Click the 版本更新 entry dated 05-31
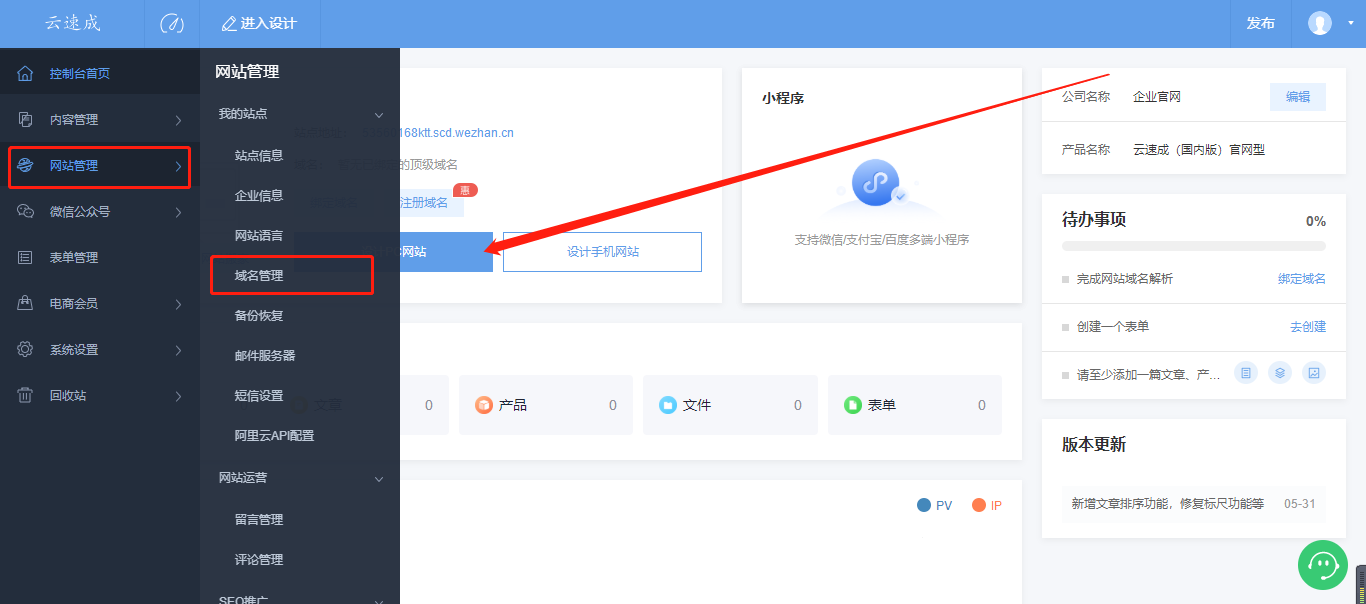 click(x=1194, y=504)
